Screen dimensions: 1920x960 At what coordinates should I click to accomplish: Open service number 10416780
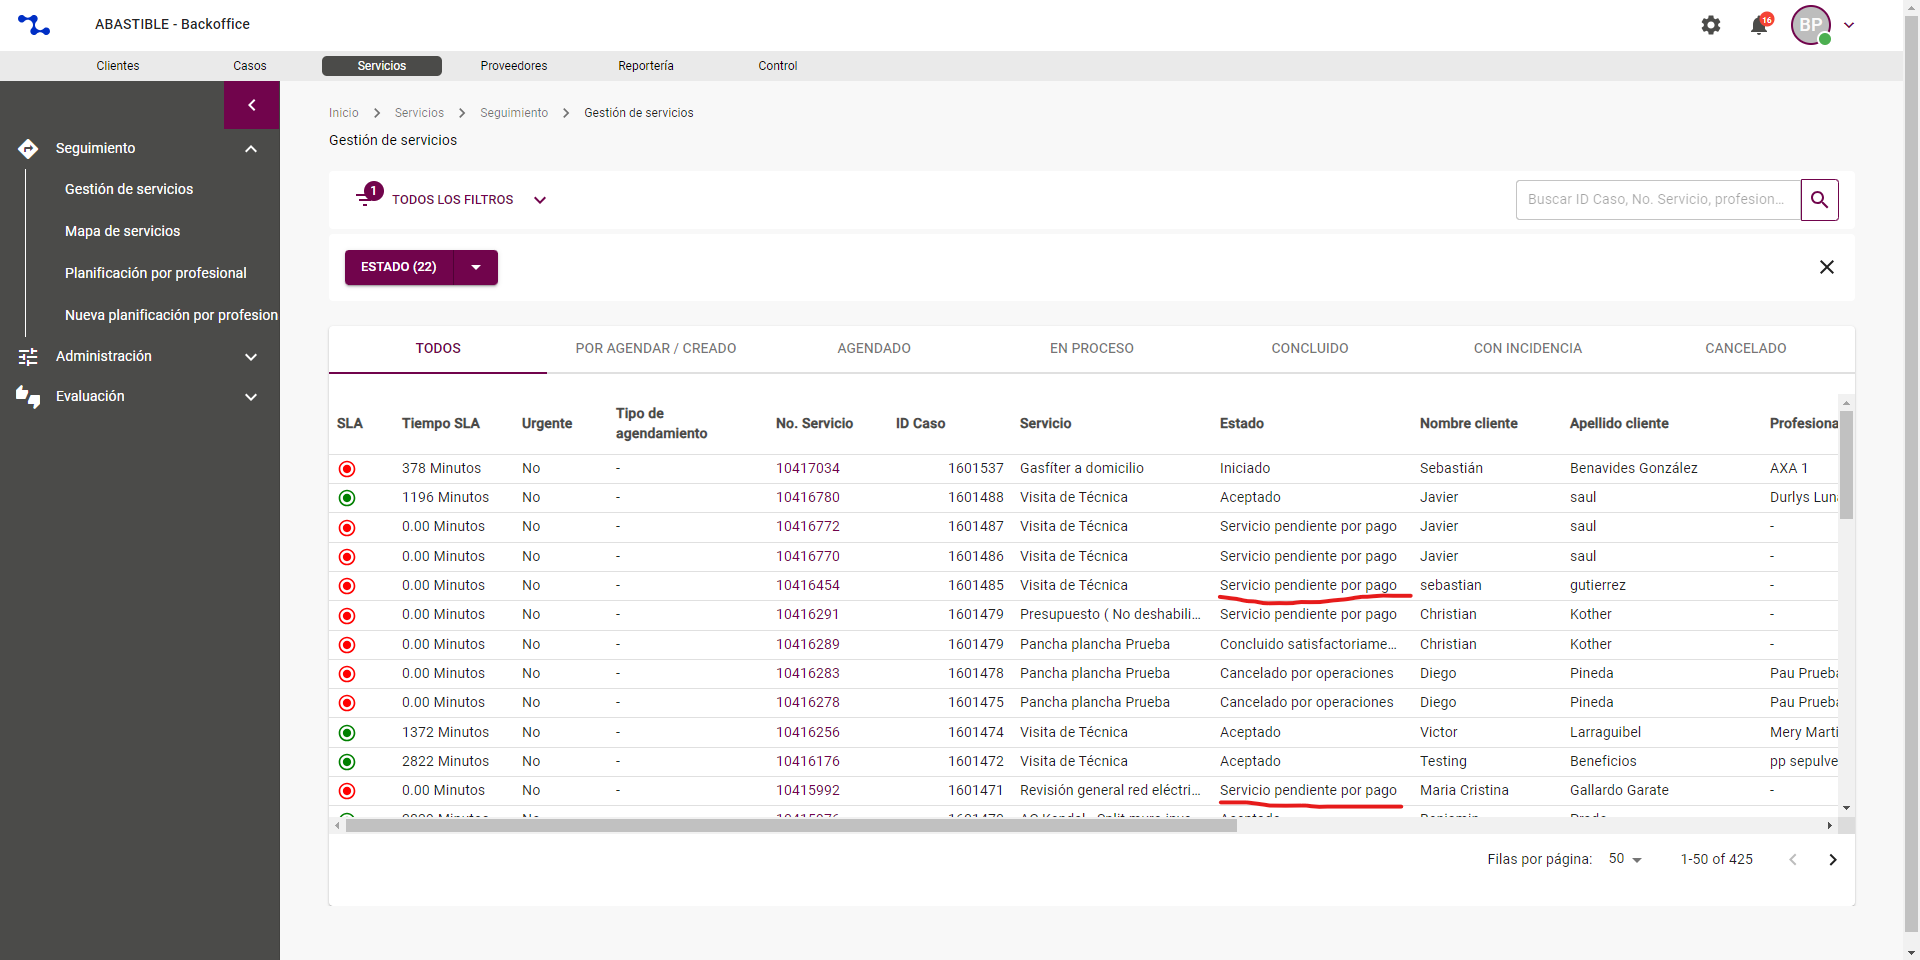(808, 498)
